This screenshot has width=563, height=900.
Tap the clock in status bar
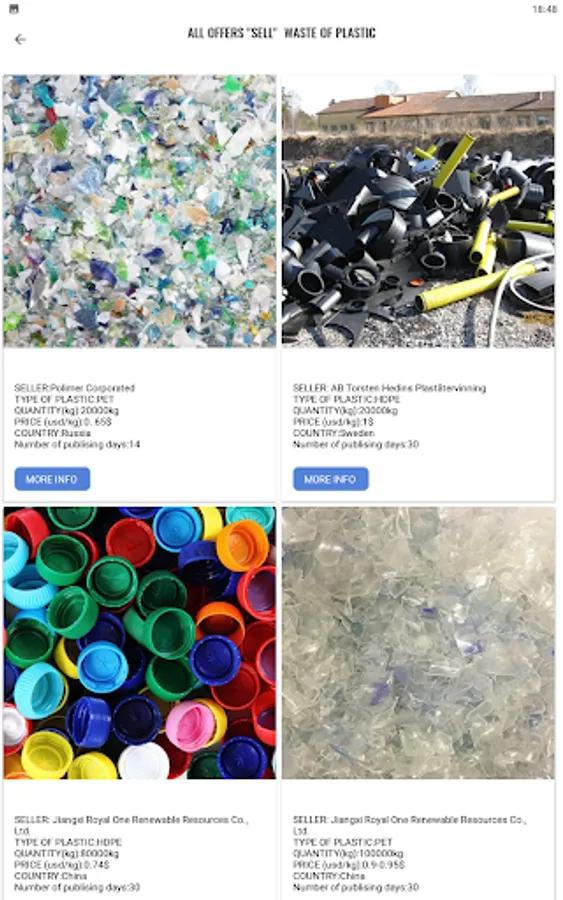(545, 9)
